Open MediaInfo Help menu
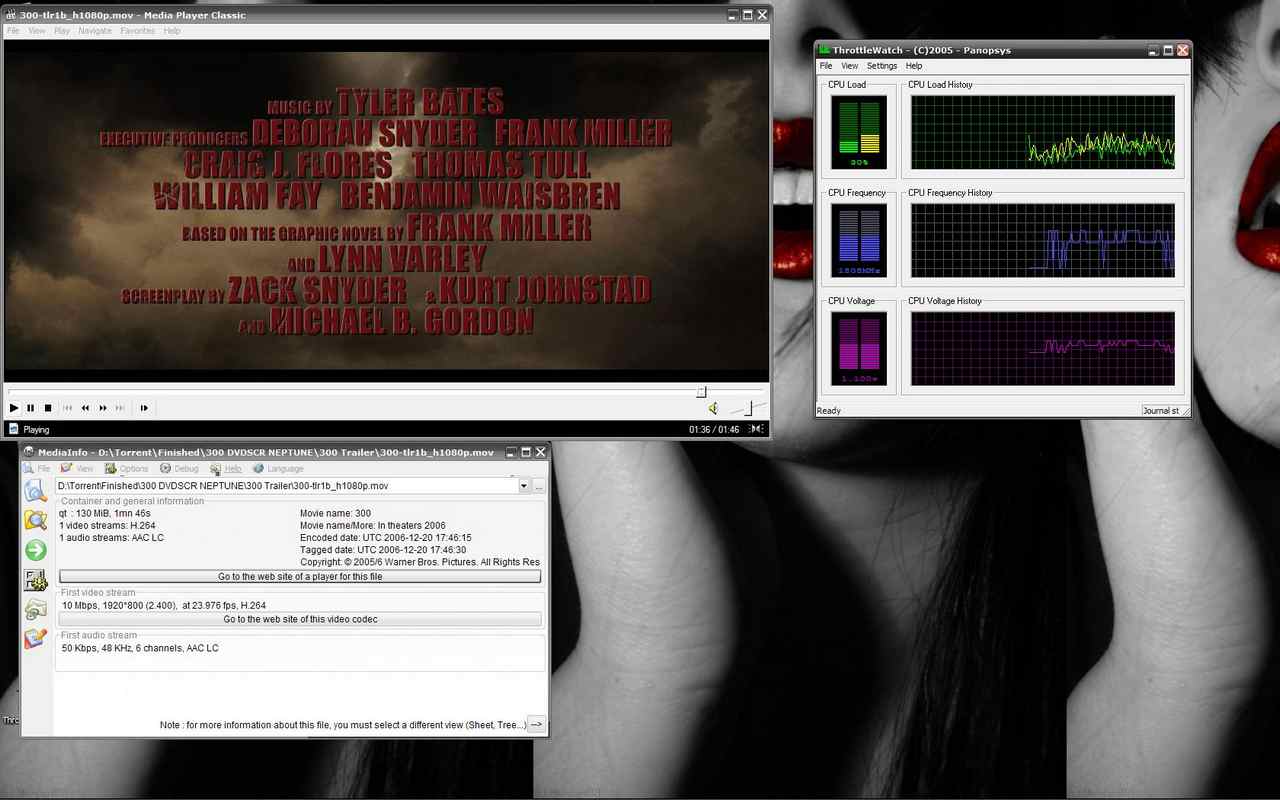Viewport: 1280px width, 800px height. point(226,469)
